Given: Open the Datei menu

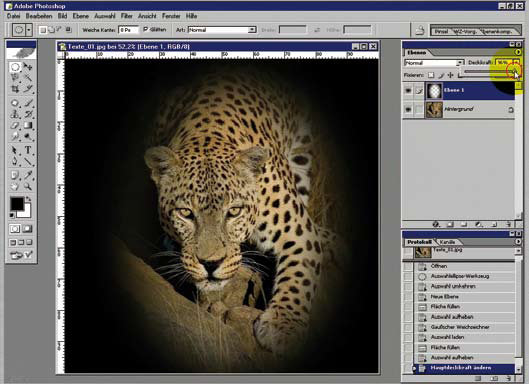Looking at the screenshot, I should click(13, 16).
